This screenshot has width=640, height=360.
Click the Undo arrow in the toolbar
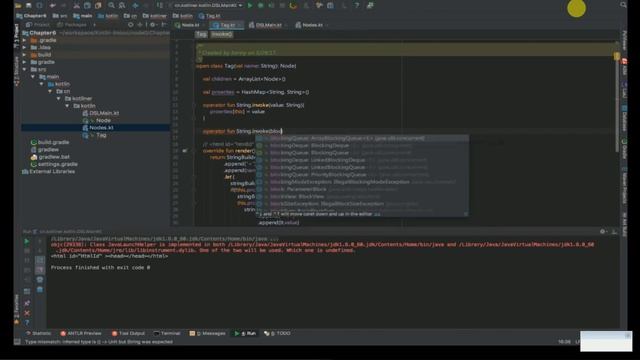[53, 6]
